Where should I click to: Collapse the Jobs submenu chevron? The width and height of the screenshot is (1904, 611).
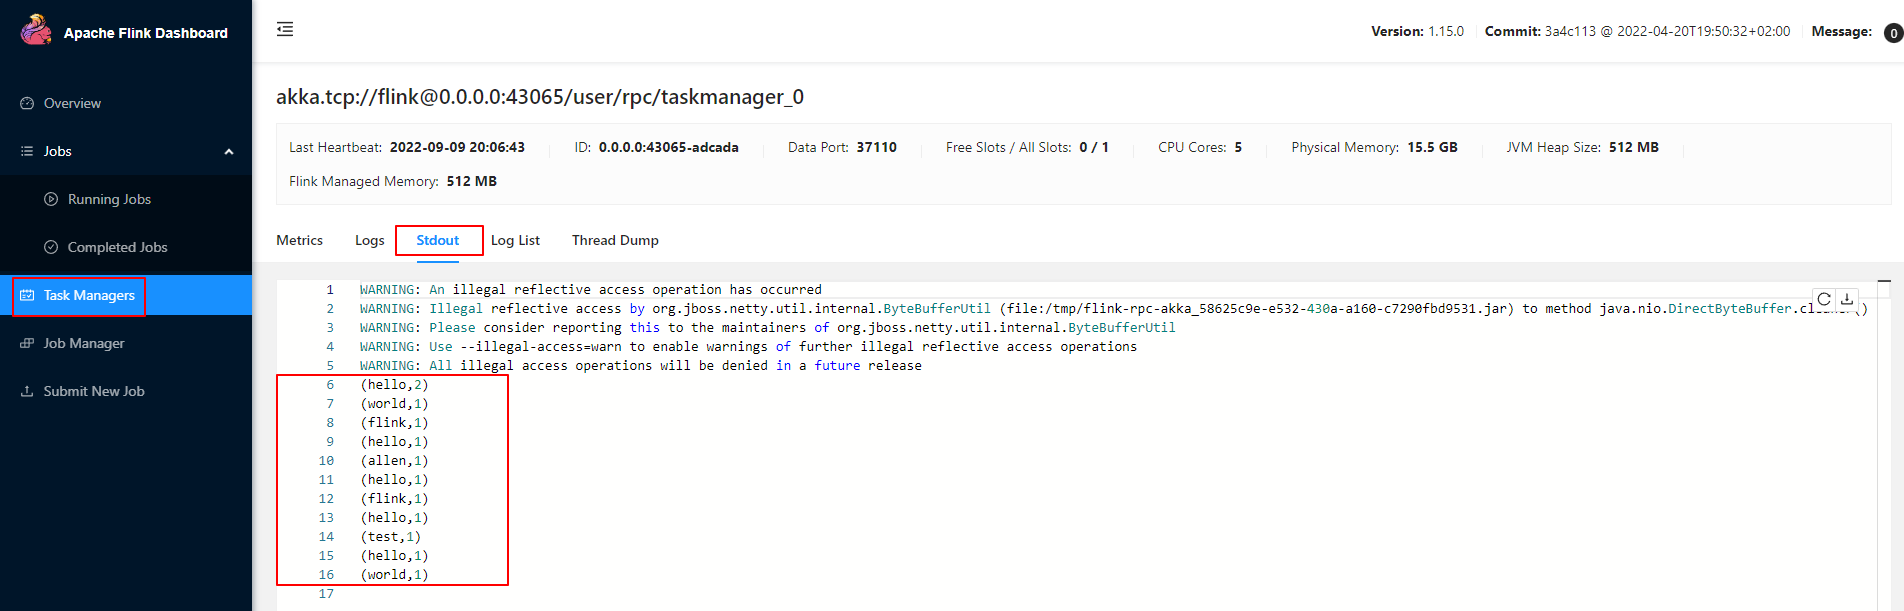click(x=229, y=152)
